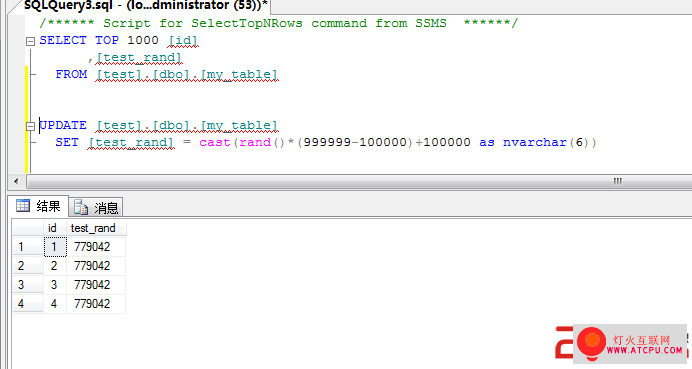Click the green script comment line
Image resolution: width=692 pixels, height=369 pixels.
[278, 23]
